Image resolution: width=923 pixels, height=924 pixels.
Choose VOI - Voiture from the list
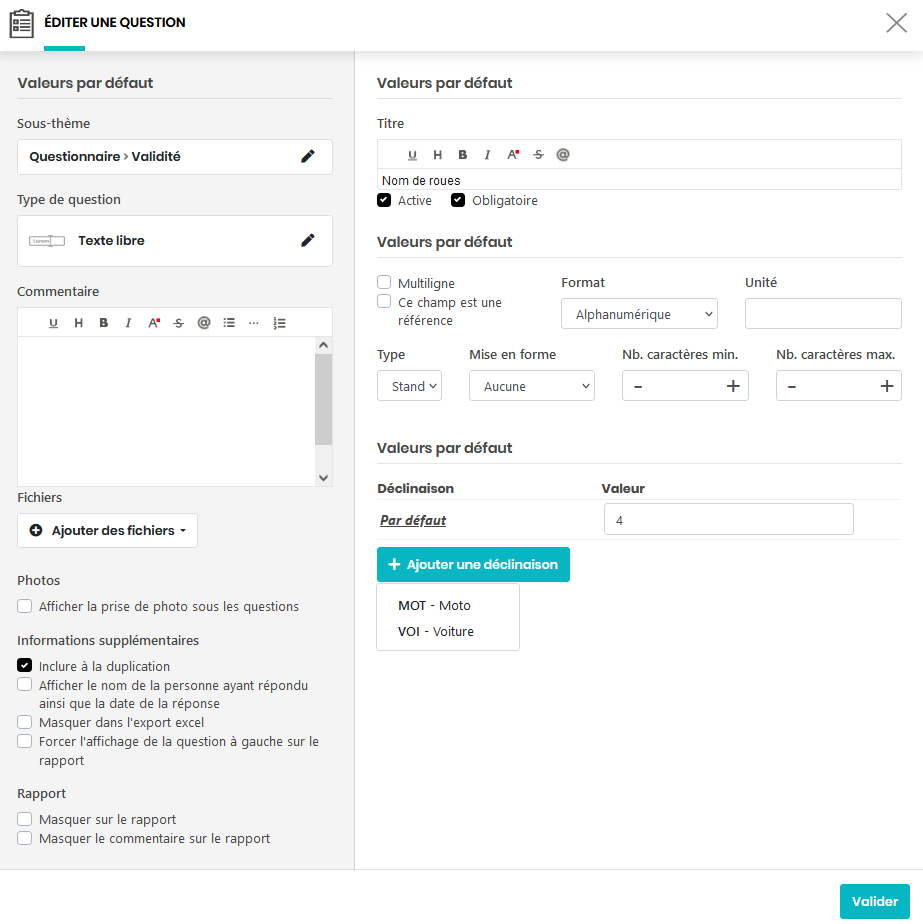(x=436, y=631)
